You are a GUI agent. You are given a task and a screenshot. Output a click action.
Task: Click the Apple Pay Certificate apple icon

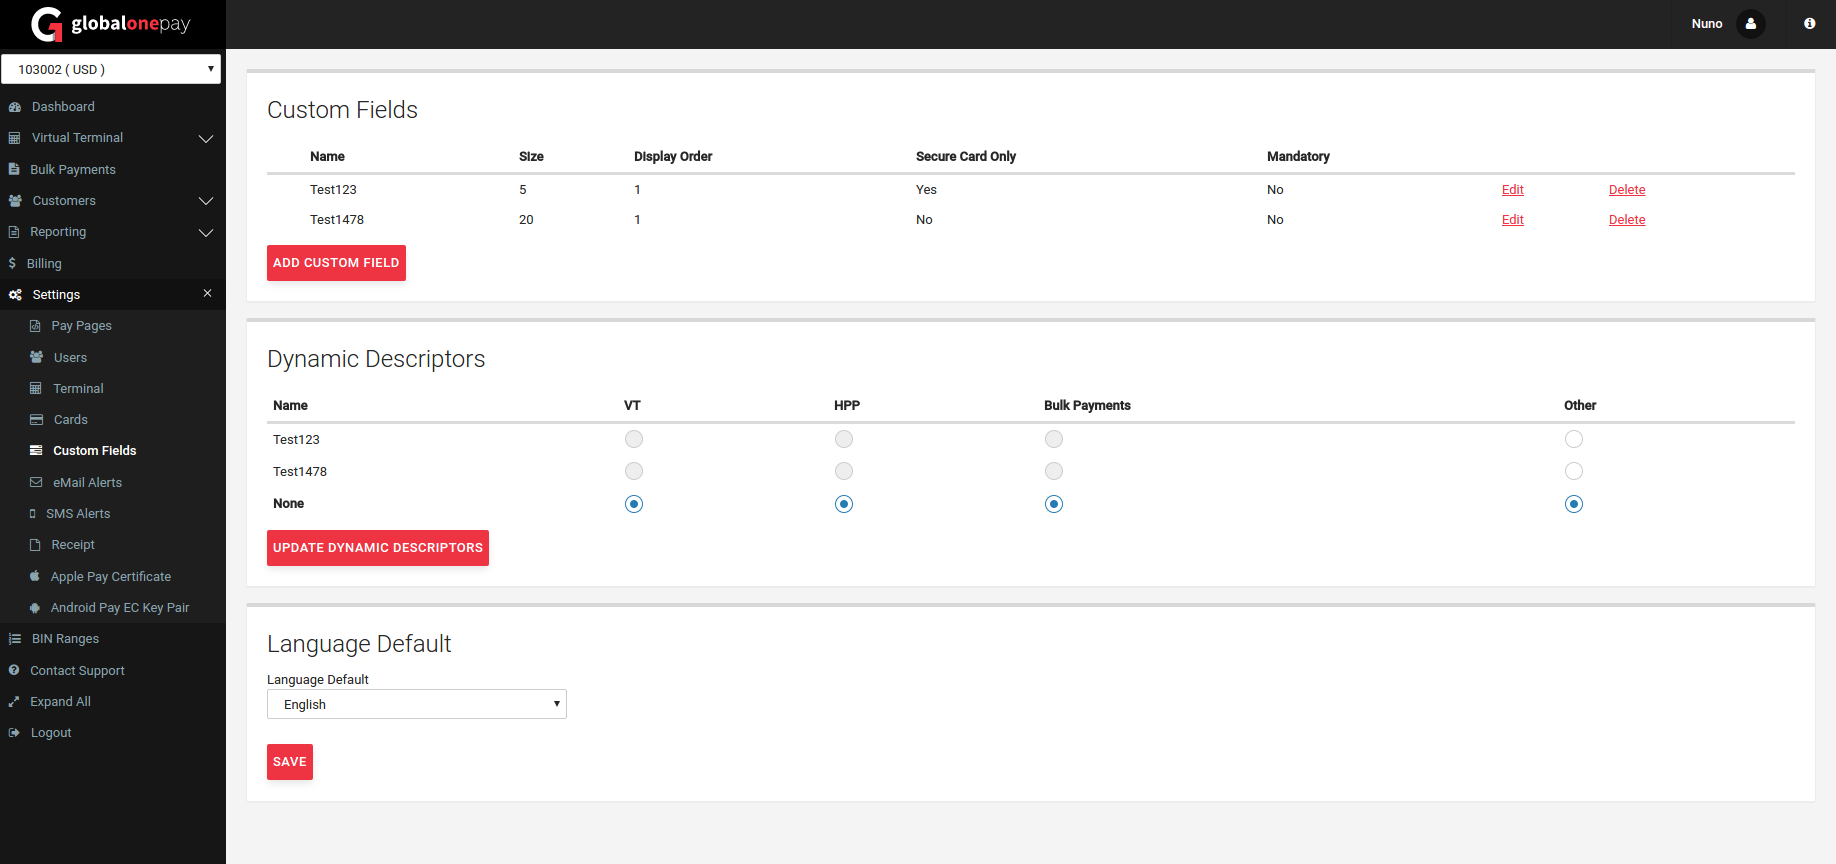tap(35, 576)
